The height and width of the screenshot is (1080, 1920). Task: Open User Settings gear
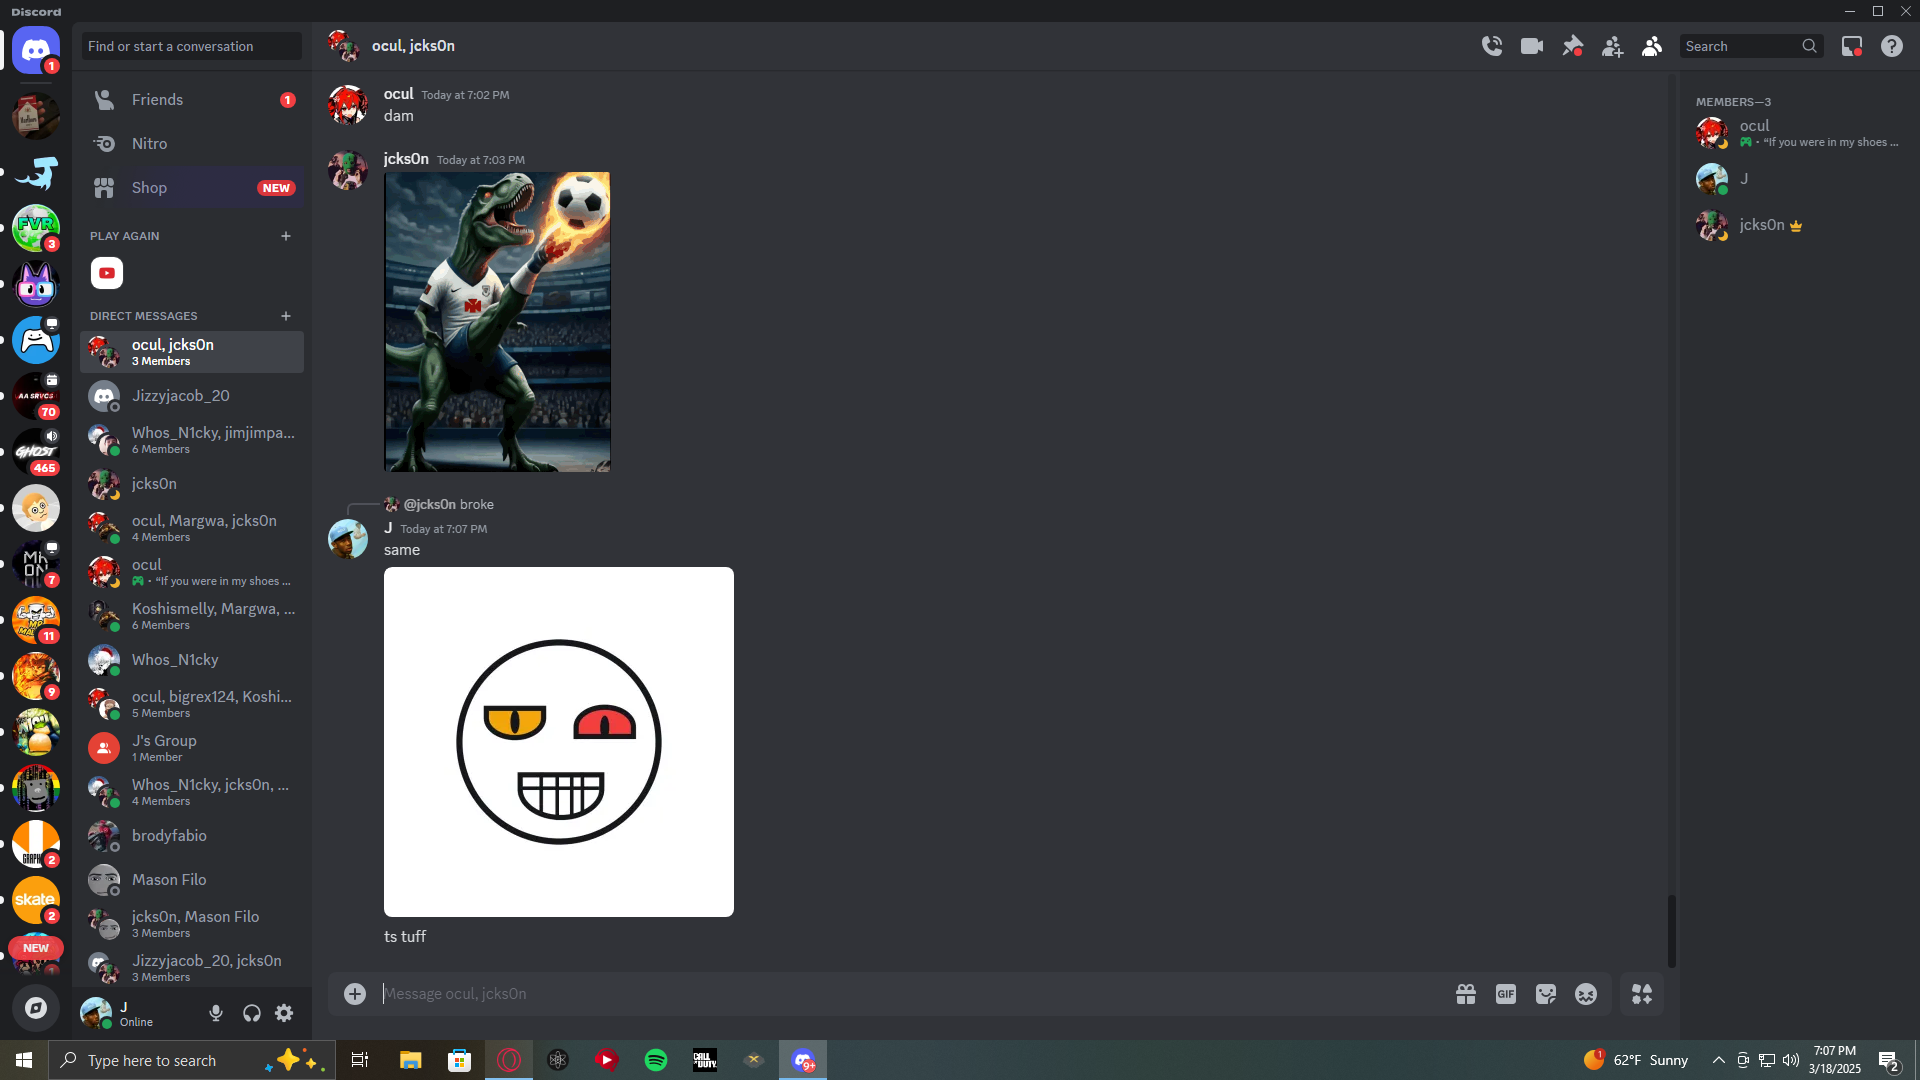[285, 1013]
